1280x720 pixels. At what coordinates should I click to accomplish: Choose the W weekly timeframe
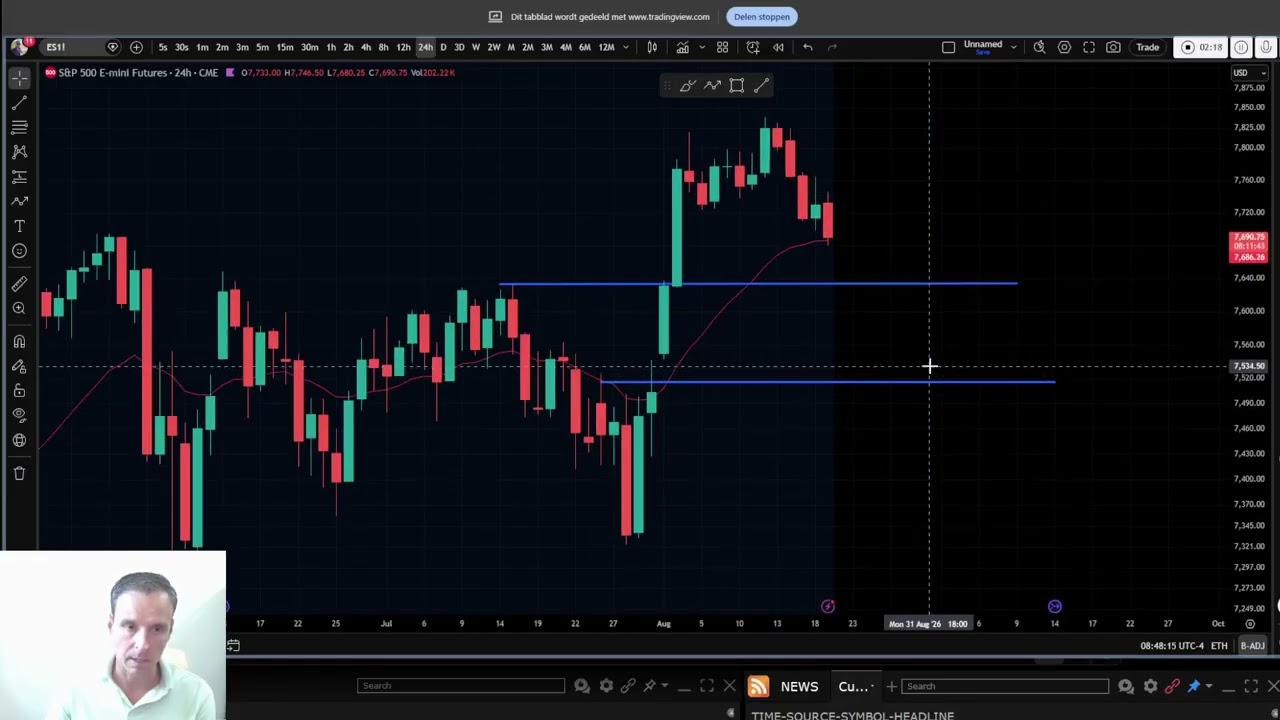click(x=476, y=47)
